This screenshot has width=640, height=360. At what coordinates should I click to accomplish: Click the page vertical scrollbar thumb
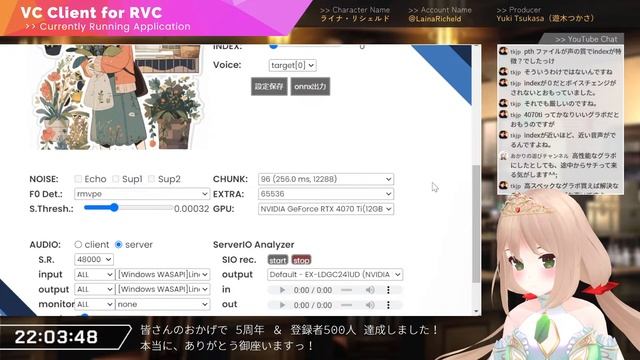tap(476, 224)
